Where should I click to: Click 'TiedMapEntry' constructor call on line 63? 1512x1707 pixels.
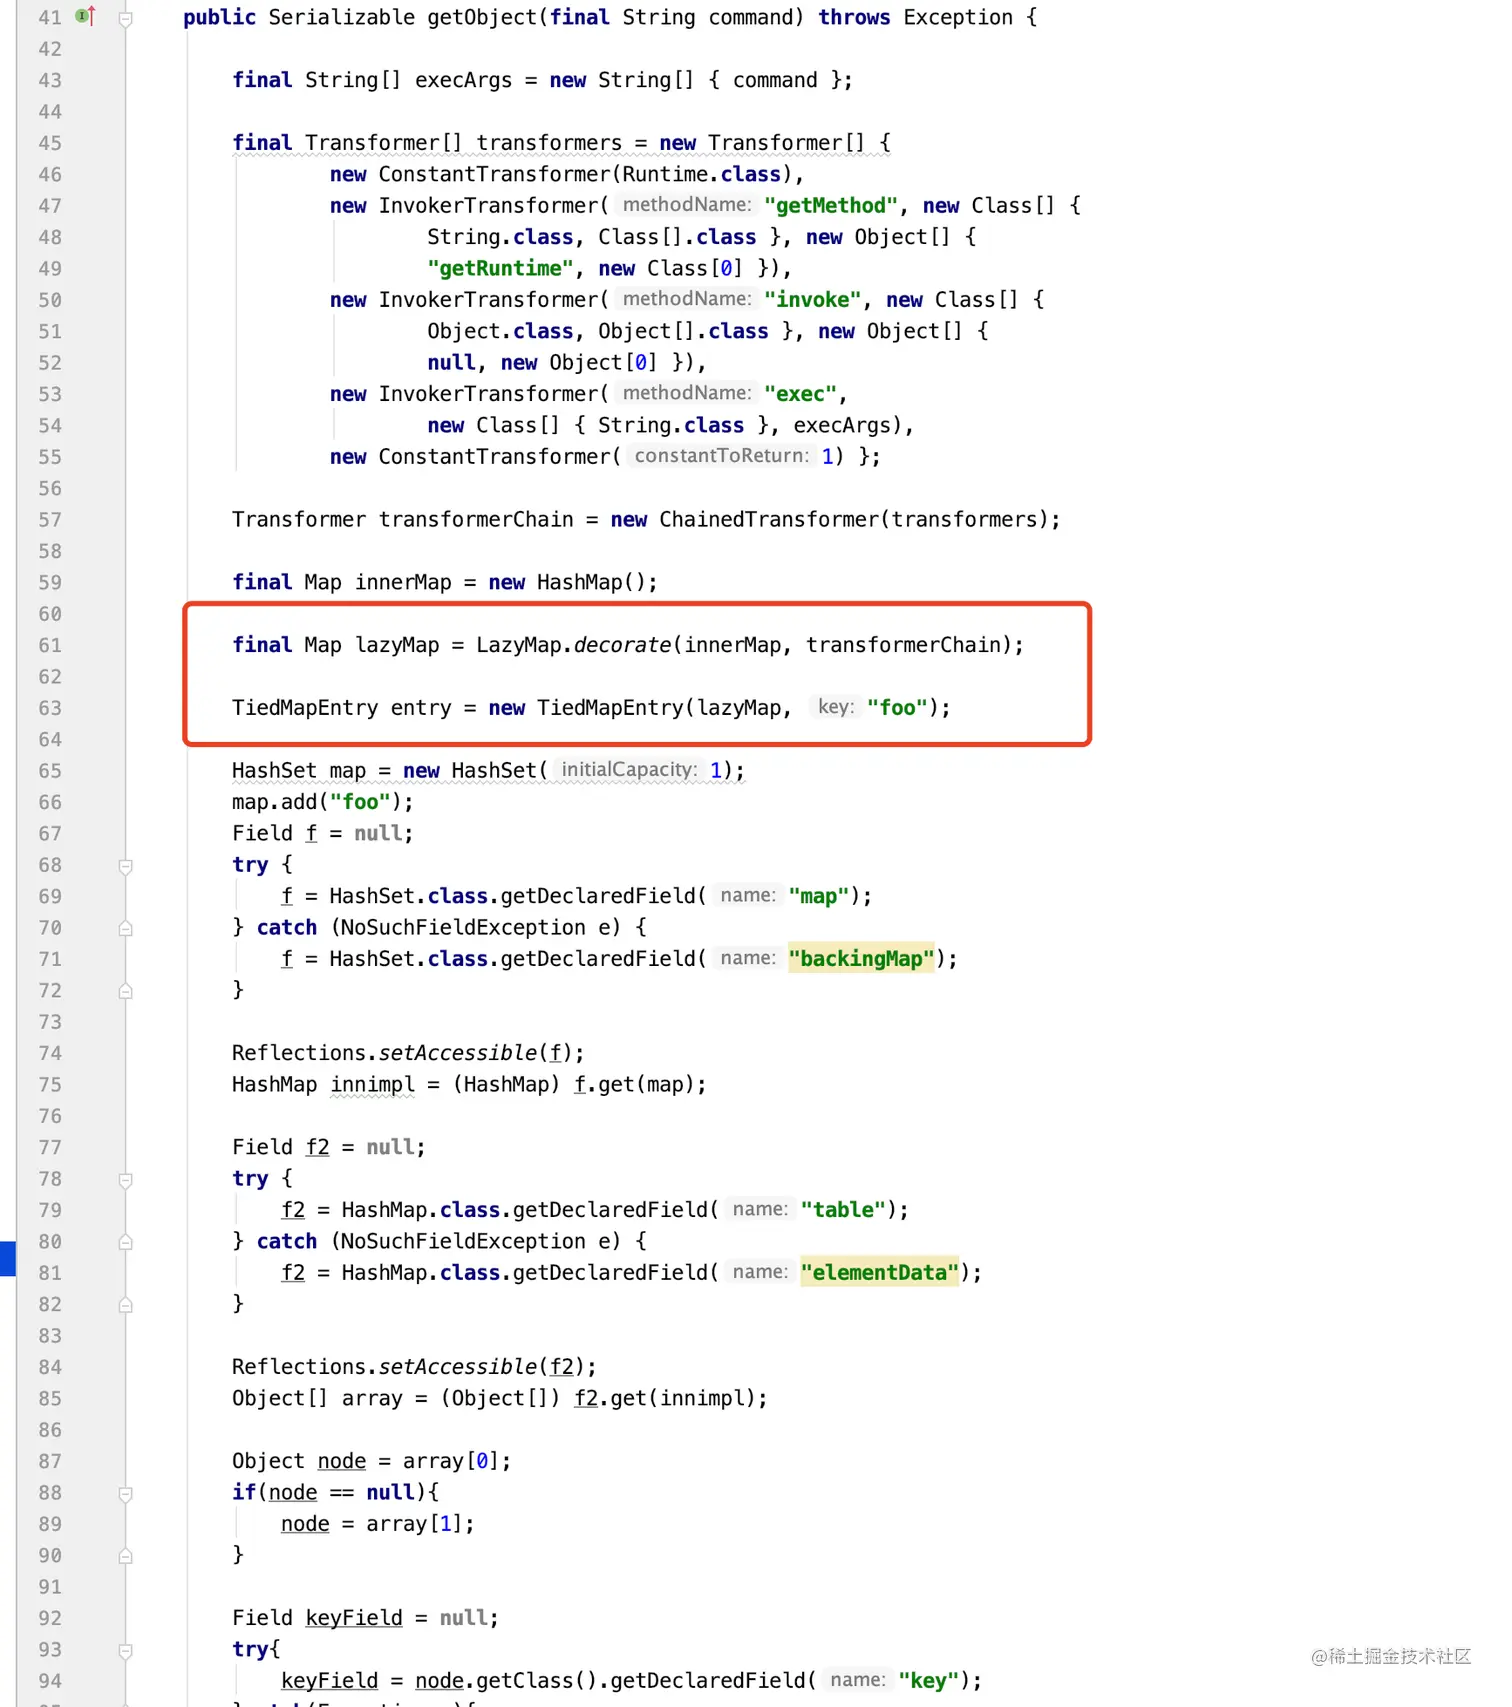pyautogui.click(x=610, y=708)
